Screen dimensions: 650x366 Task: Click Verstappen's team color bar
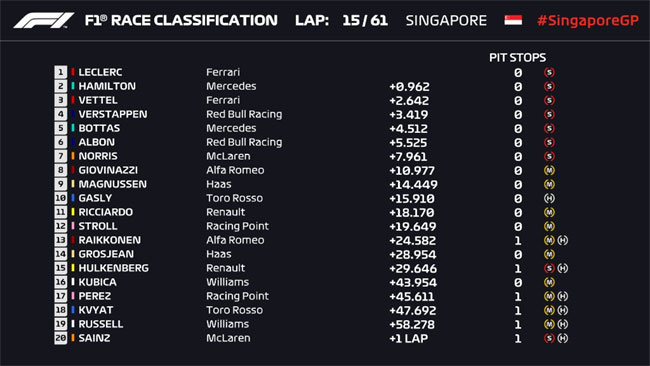coord(73,114)
